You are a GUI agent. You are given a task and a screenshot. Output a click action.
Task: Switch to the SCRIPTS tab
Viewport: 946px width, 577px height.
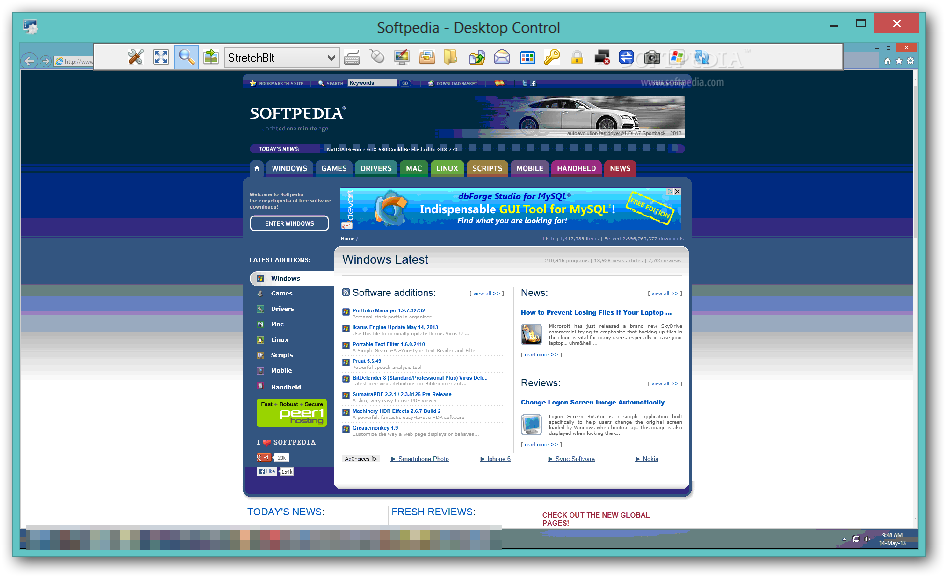[487, 168]
